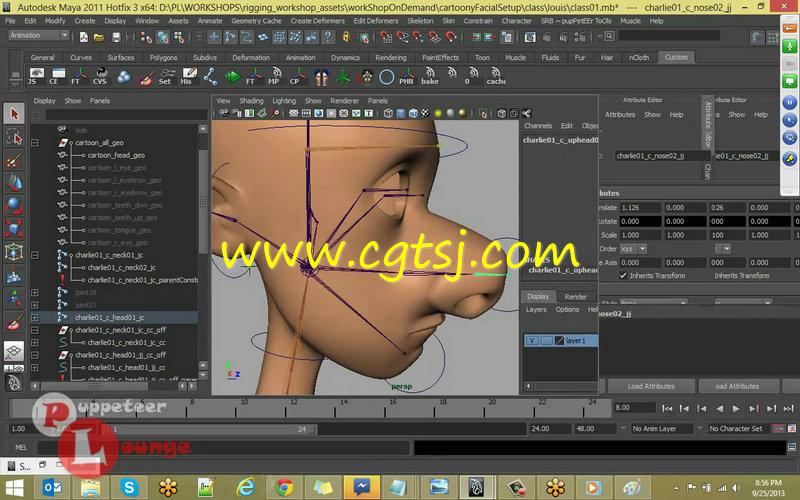This screenshot has width=800, height=500.
Task: Switch to the Deformation shelf tab
Action: pos(251,58)
